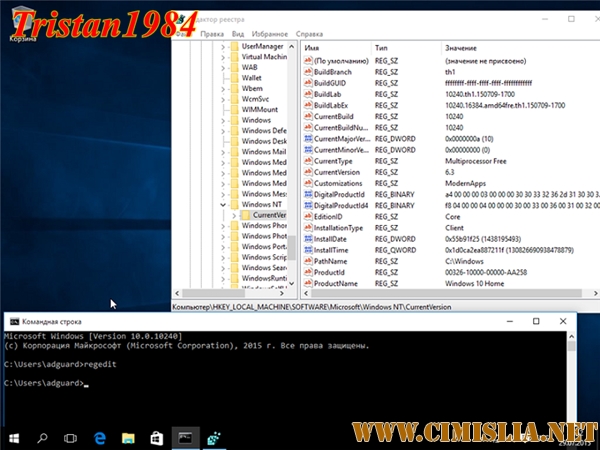Open the Правка menu
600x450 pixels.
pyautogui.click(x=212, y=33)
